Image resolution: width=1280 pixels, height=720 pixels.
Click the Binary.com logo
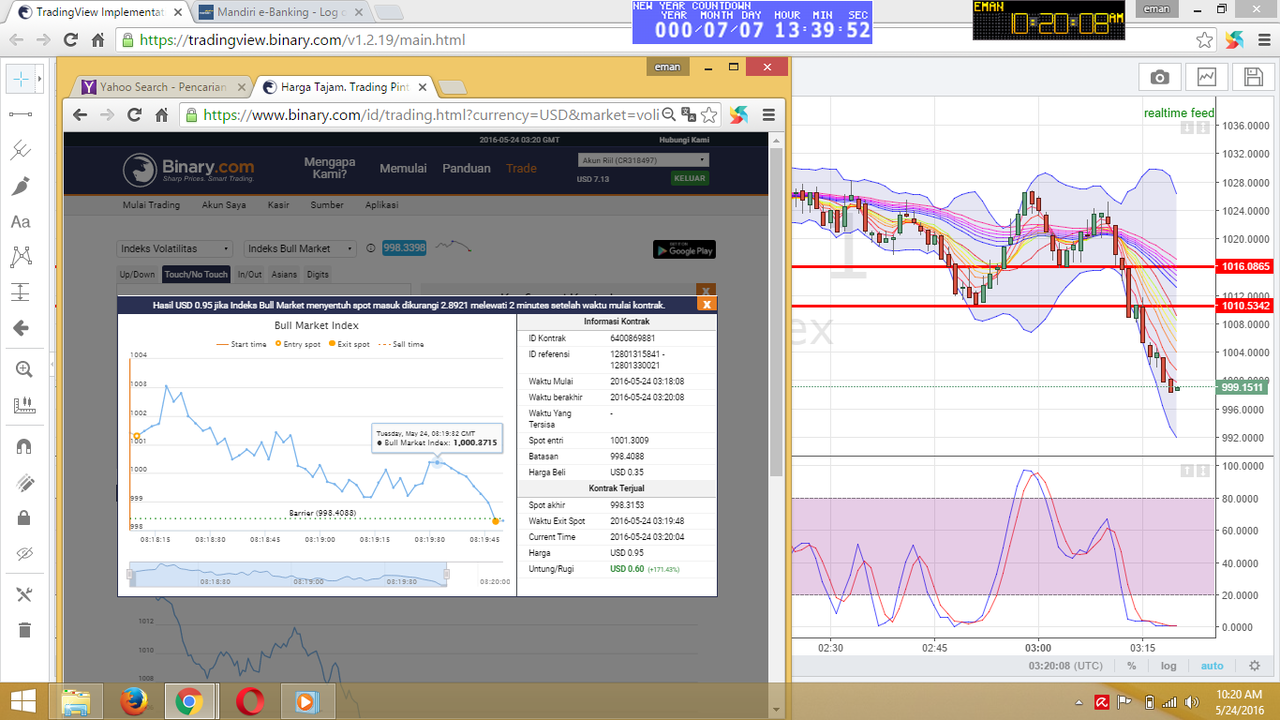189,169
